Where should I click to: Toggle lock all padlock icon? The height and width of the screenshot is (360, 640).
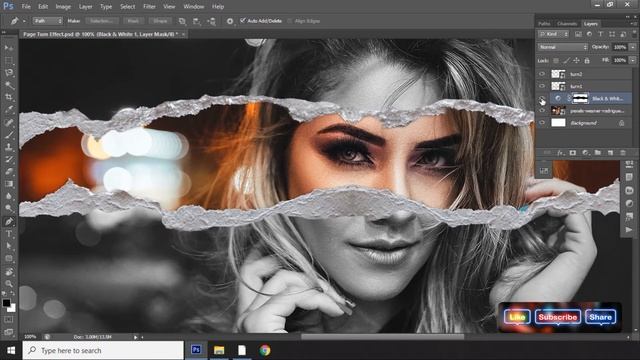point(587,60)
